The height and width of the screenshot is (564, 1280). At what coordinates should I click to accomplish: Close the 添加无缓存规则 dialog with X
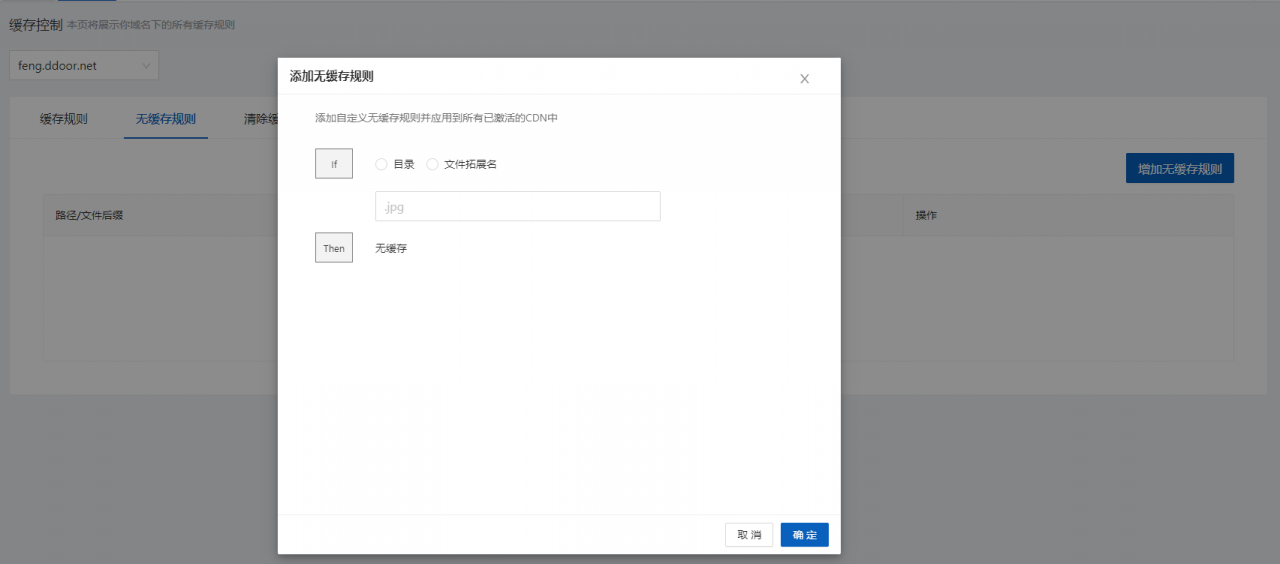(804, 79)
